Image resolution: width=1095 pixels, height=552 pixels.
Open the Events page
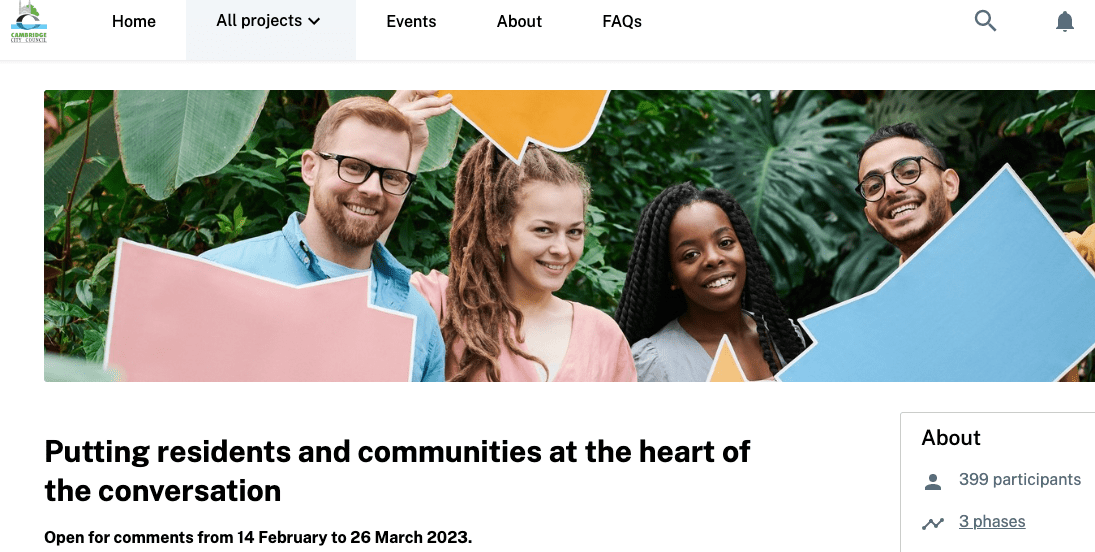pyautogui.click(x=411, y=22)
